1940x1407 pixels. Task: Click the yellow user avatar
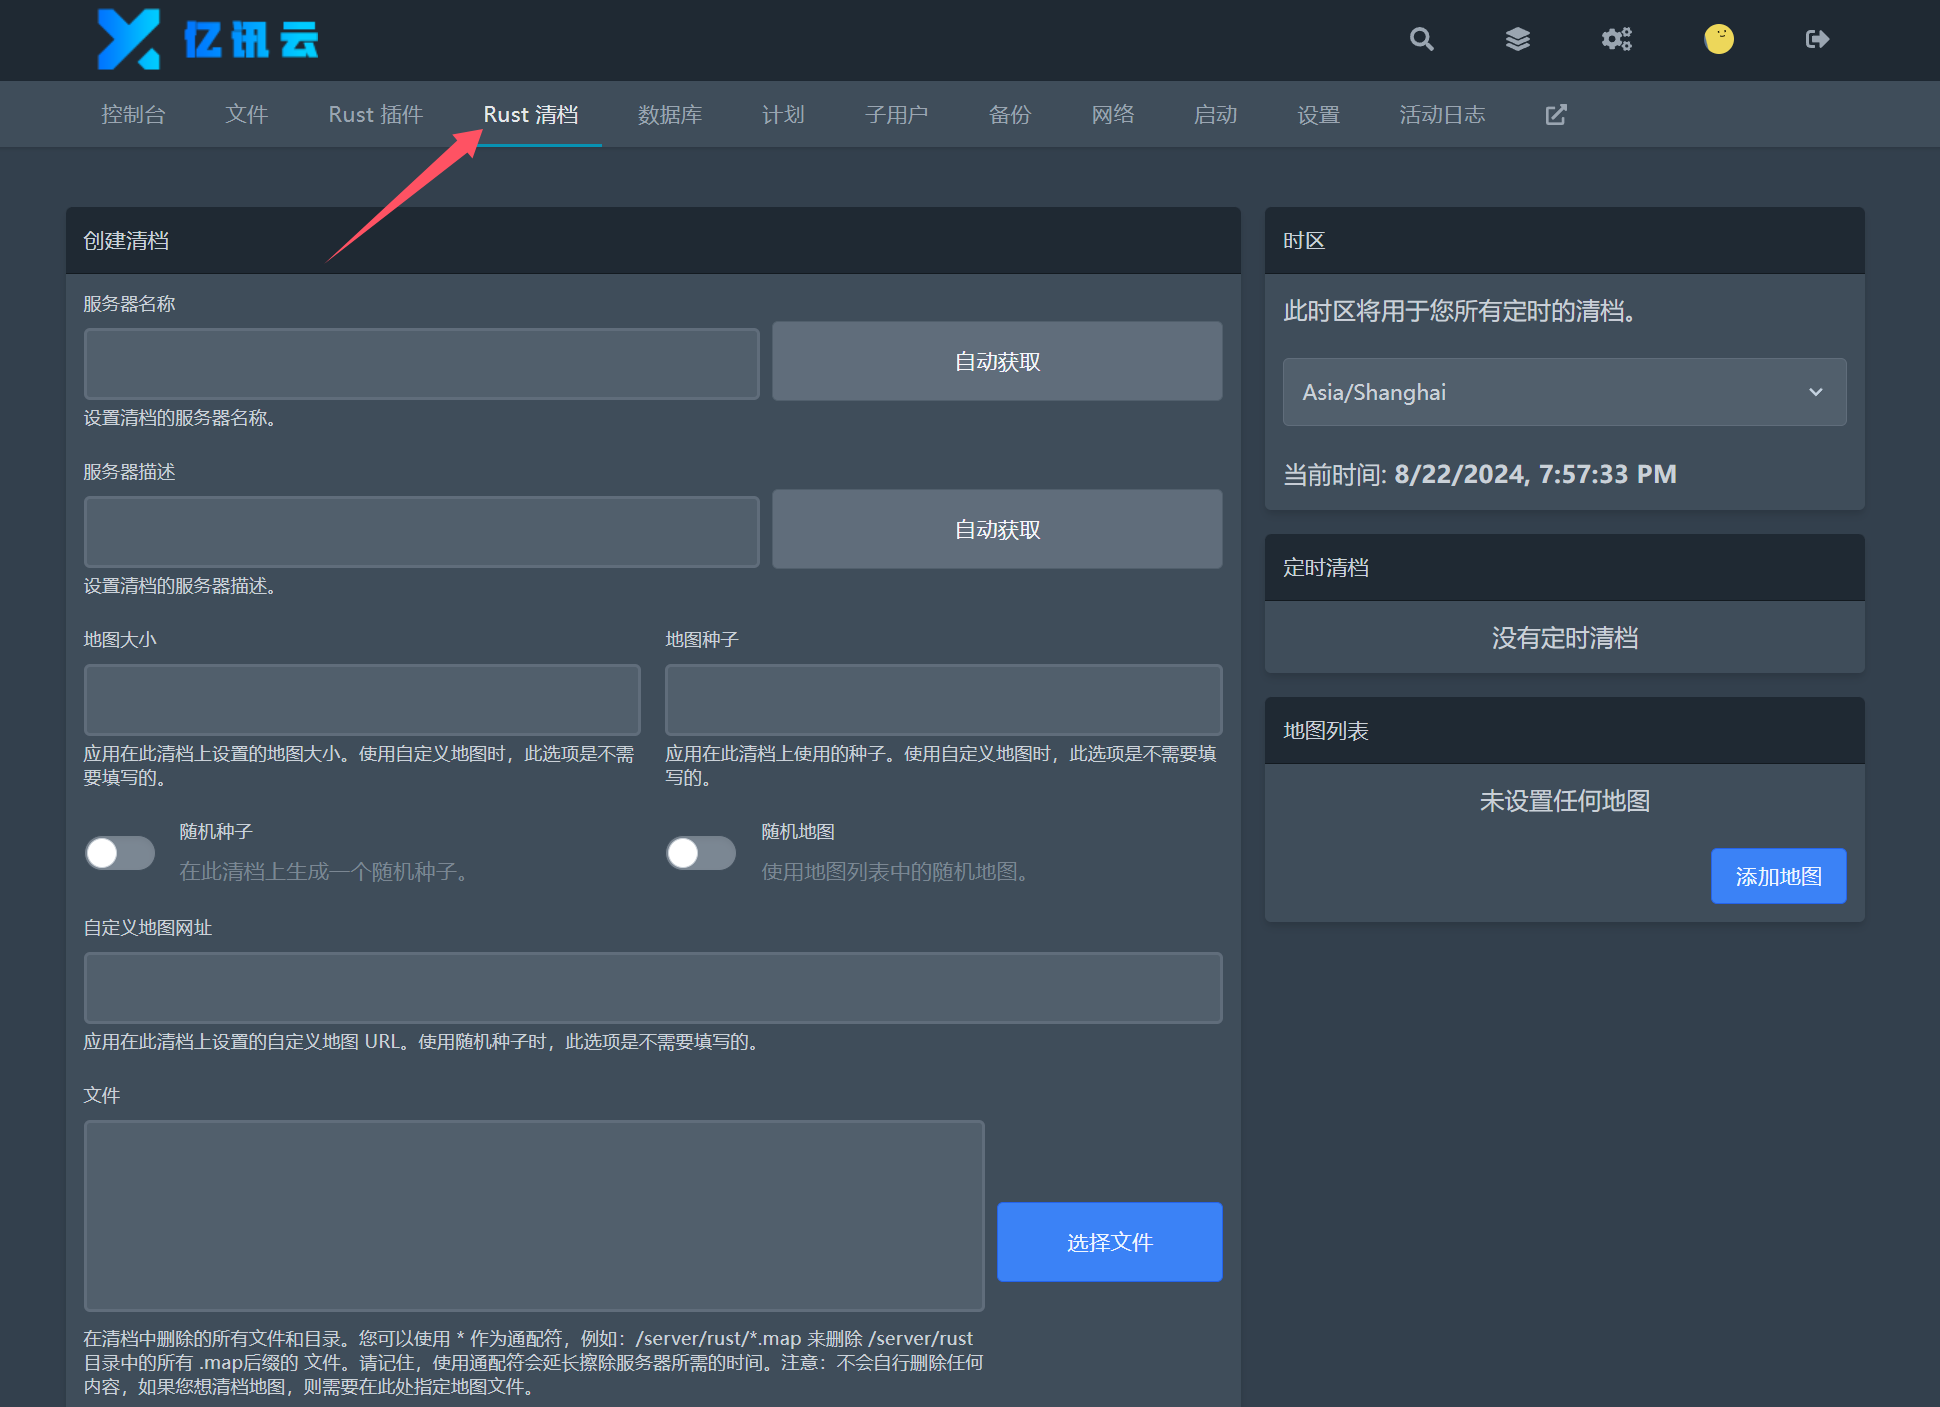click(x=1718, y=39)
